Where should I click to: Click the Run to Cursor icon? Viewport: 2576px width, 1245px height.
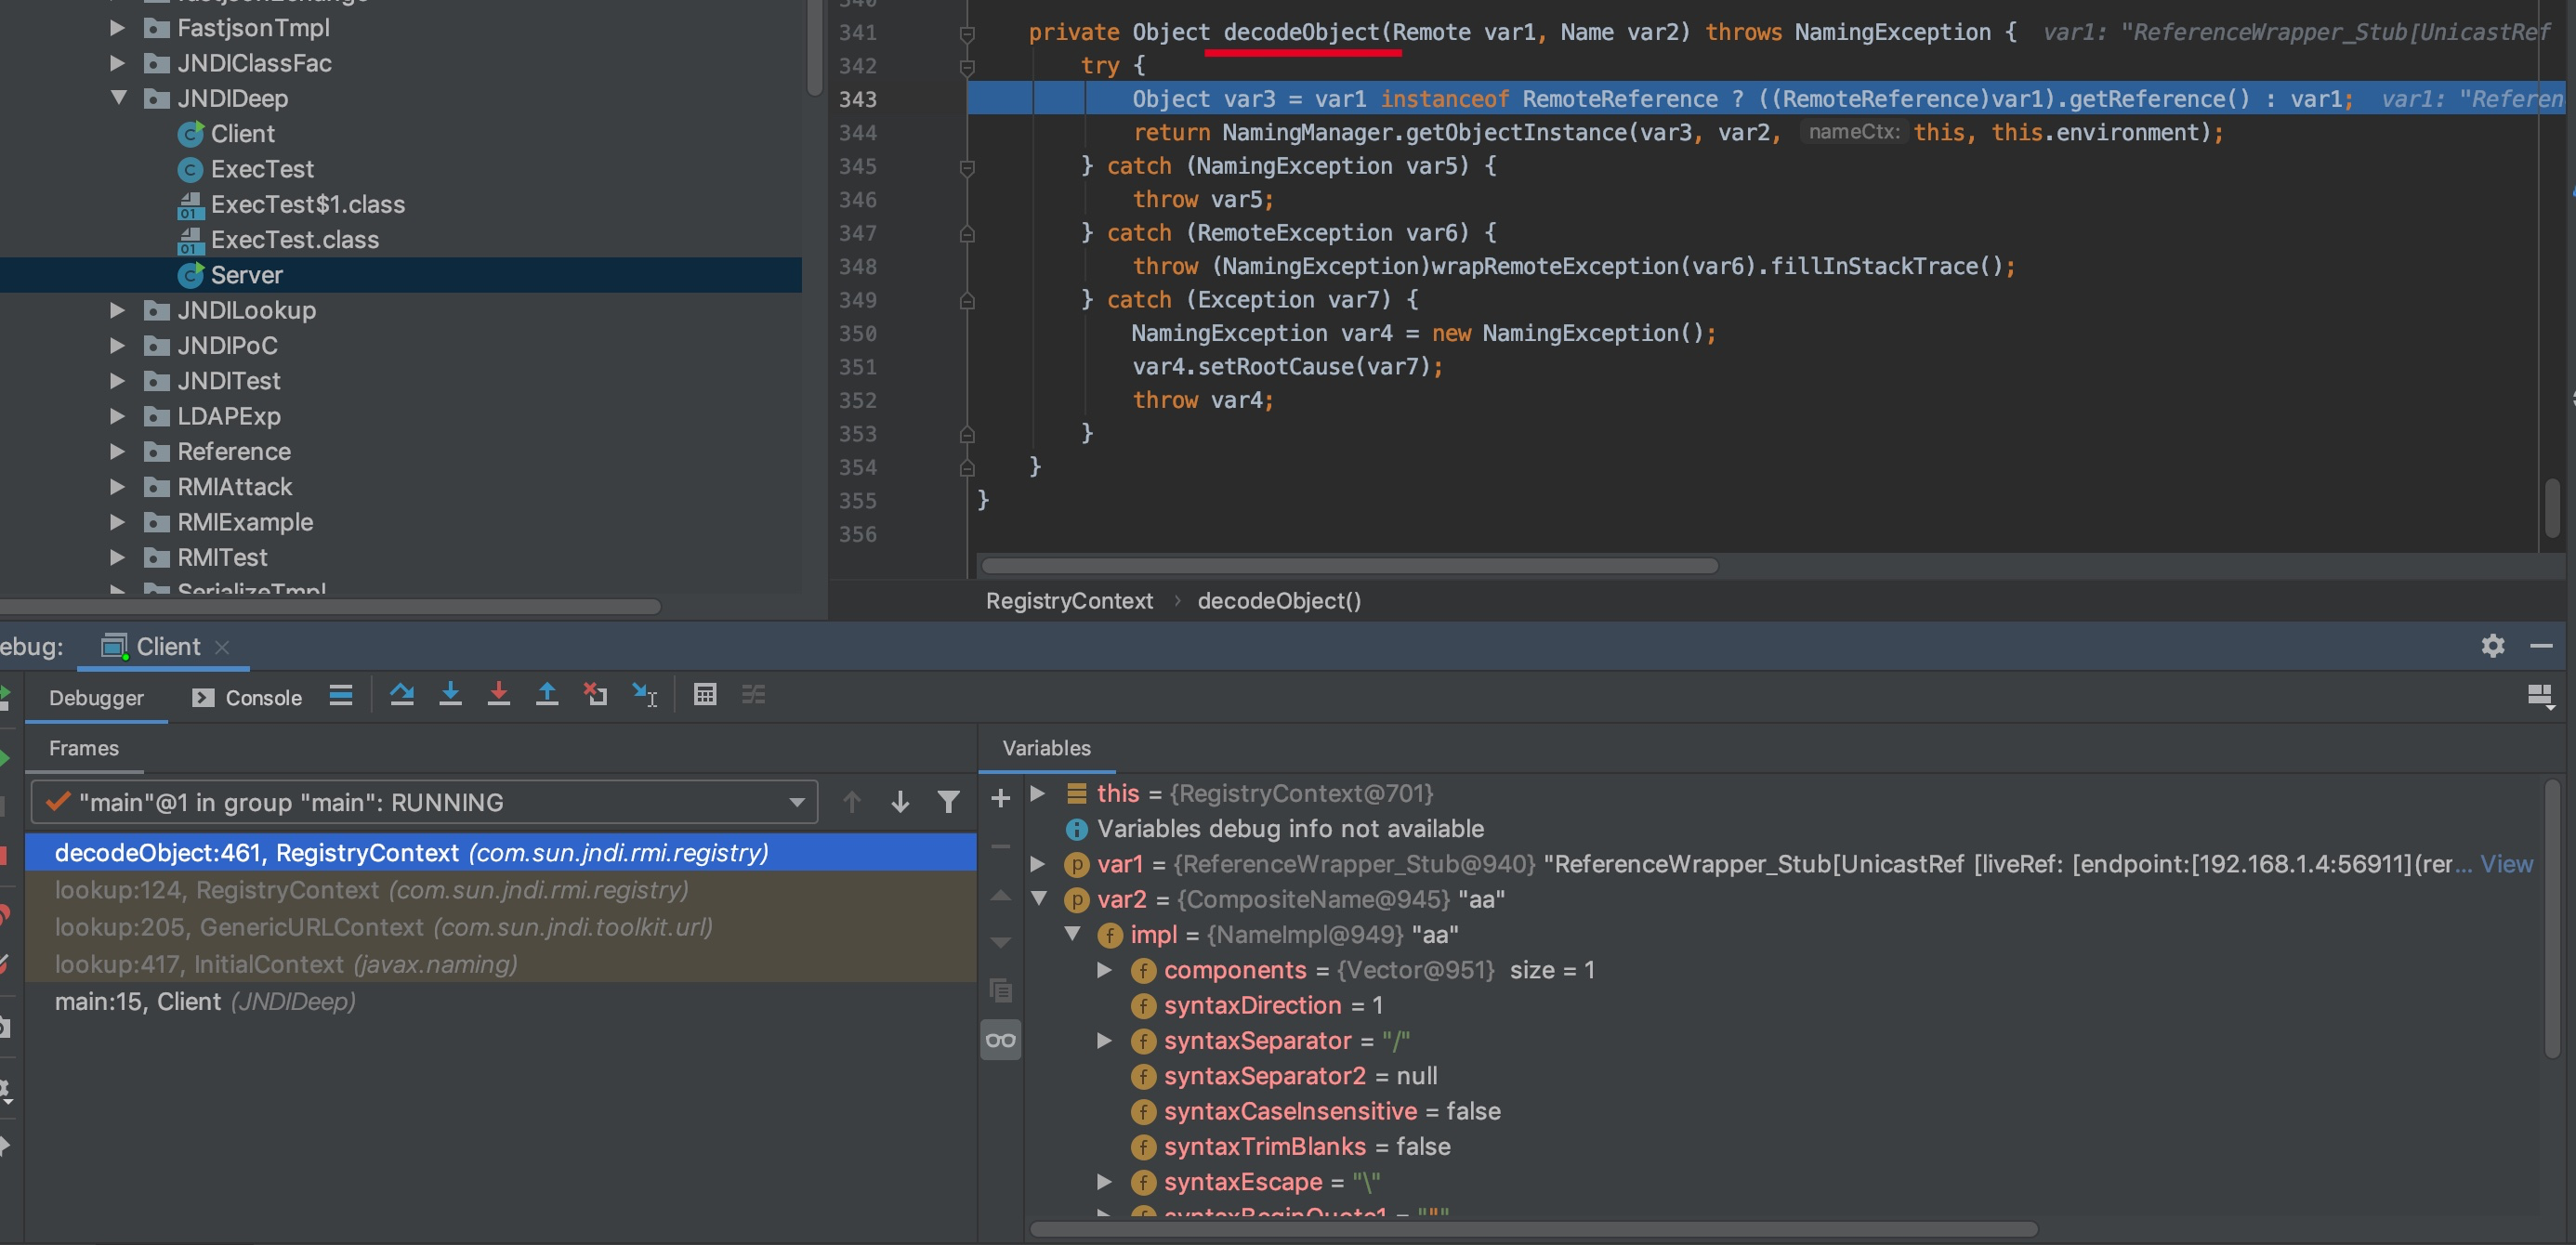tap(645, 695)
